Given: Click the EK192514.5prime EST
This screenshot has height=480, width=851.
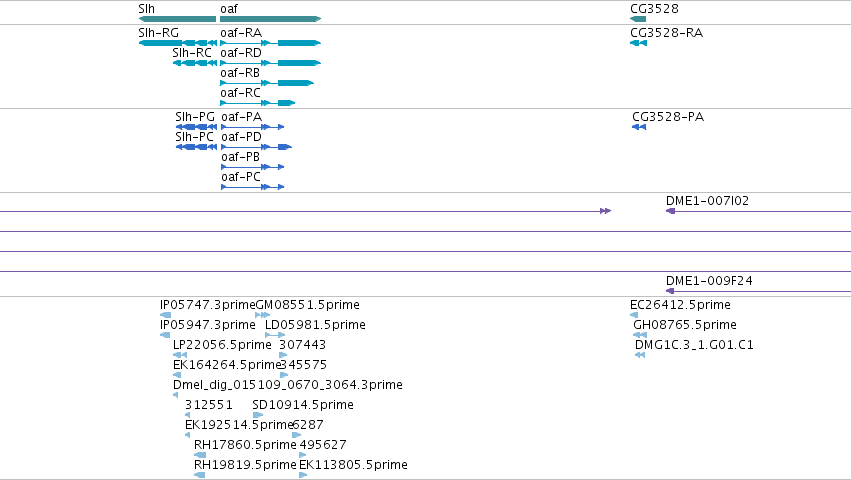Looking at the screenshot, I should tap(187, 435).
